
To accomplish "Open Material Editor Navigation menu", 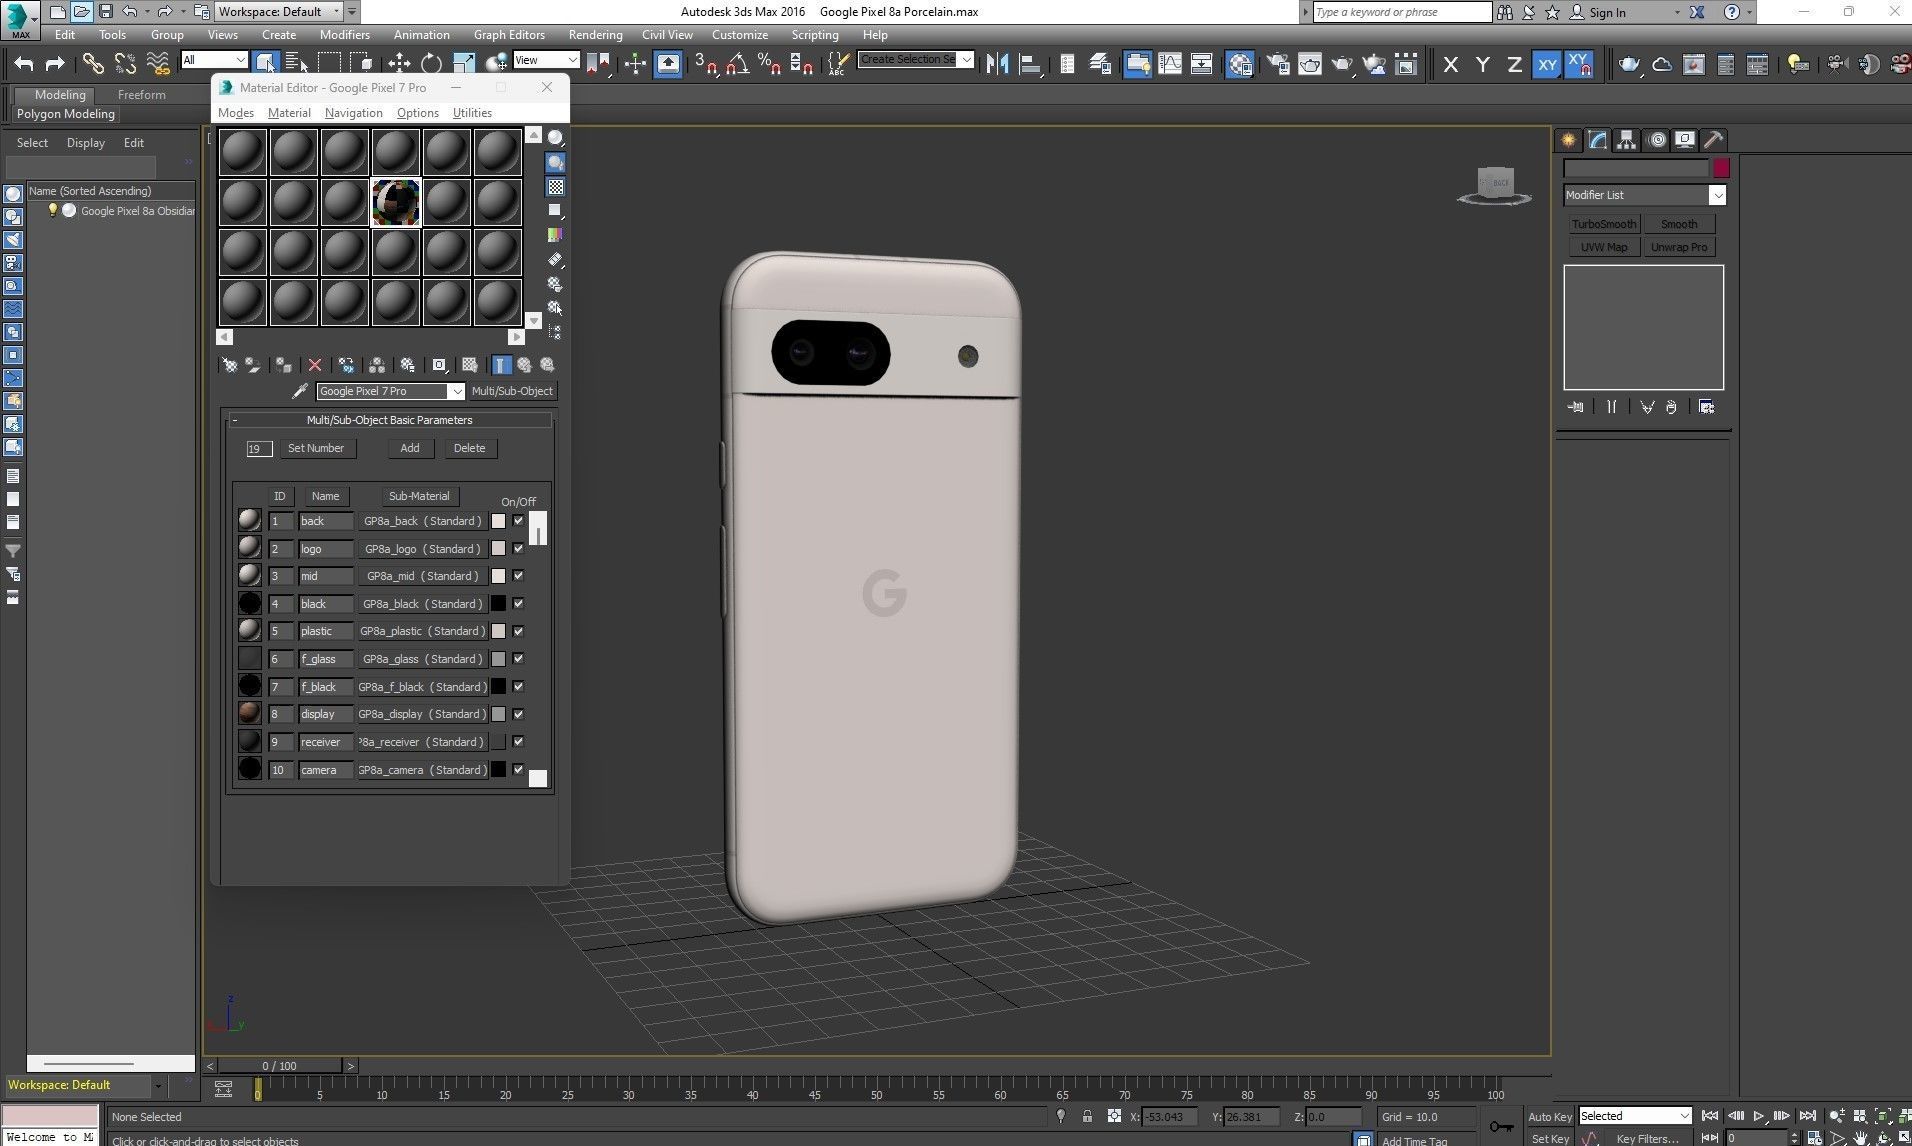I will tap(353, 113).
